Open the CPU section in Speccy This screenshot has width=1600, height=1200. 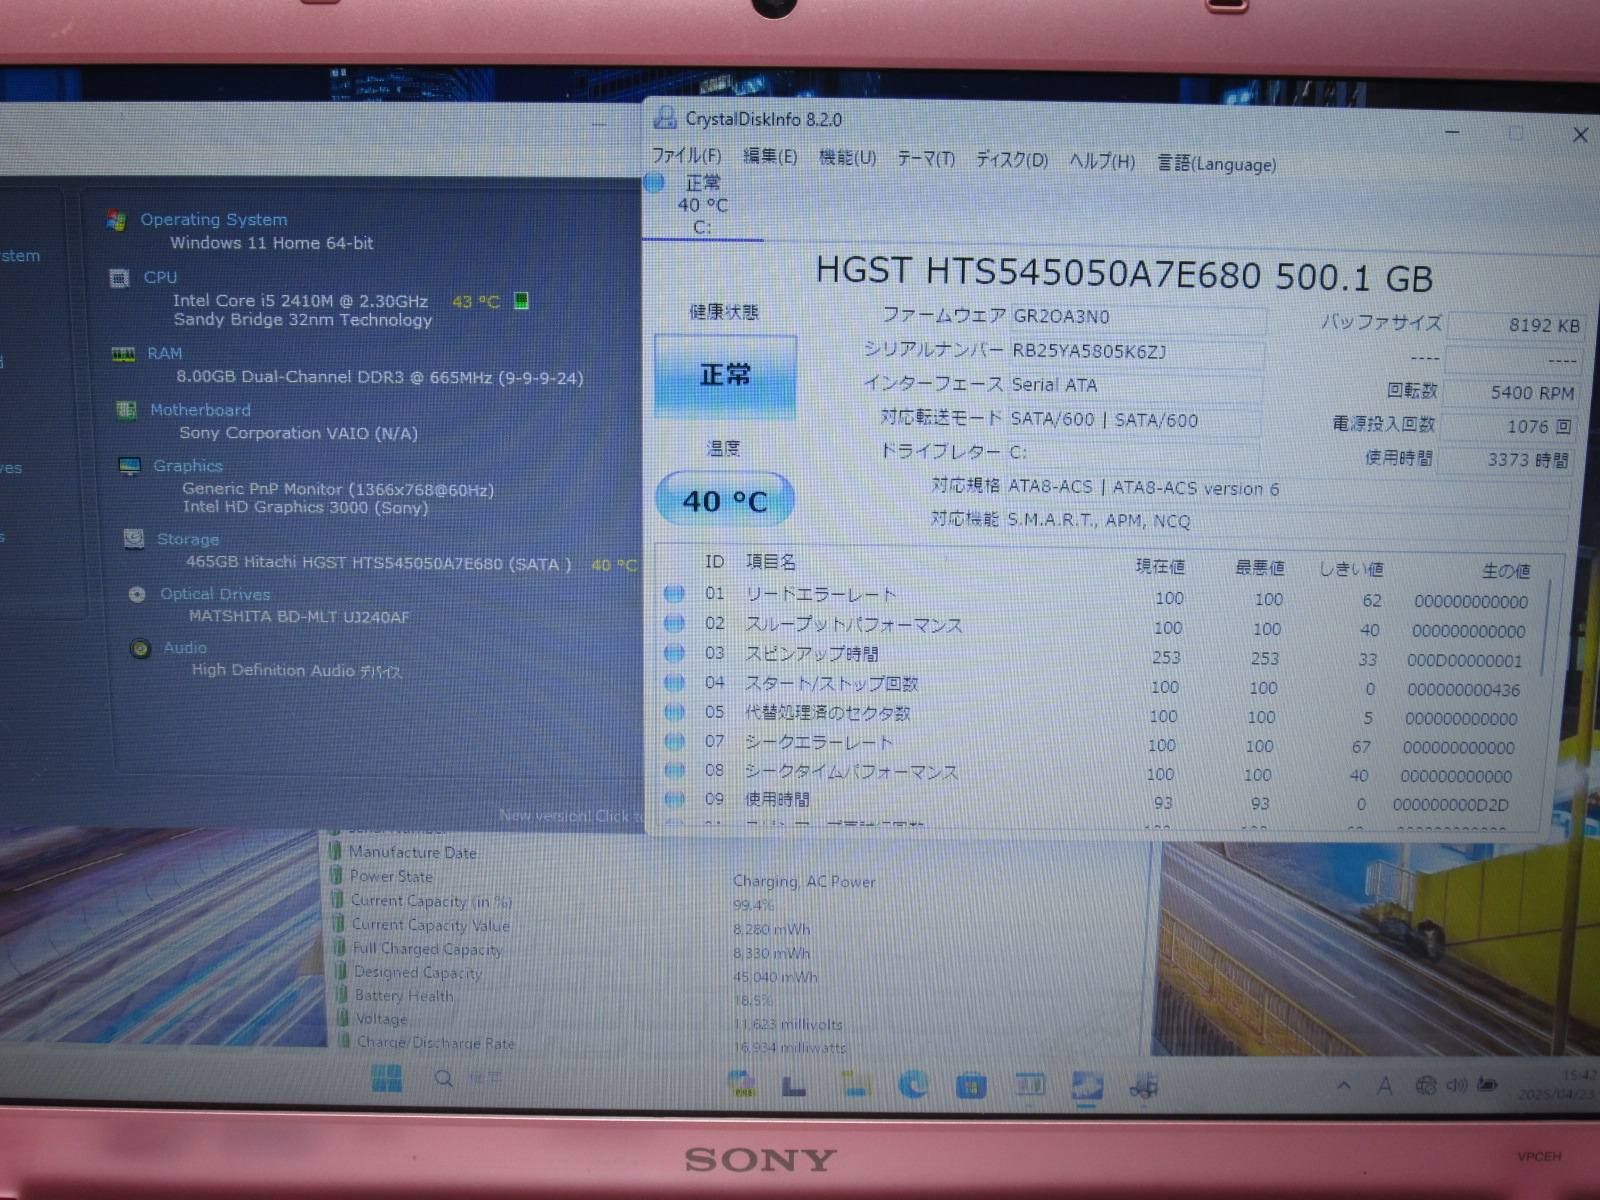tap(160, 277)
